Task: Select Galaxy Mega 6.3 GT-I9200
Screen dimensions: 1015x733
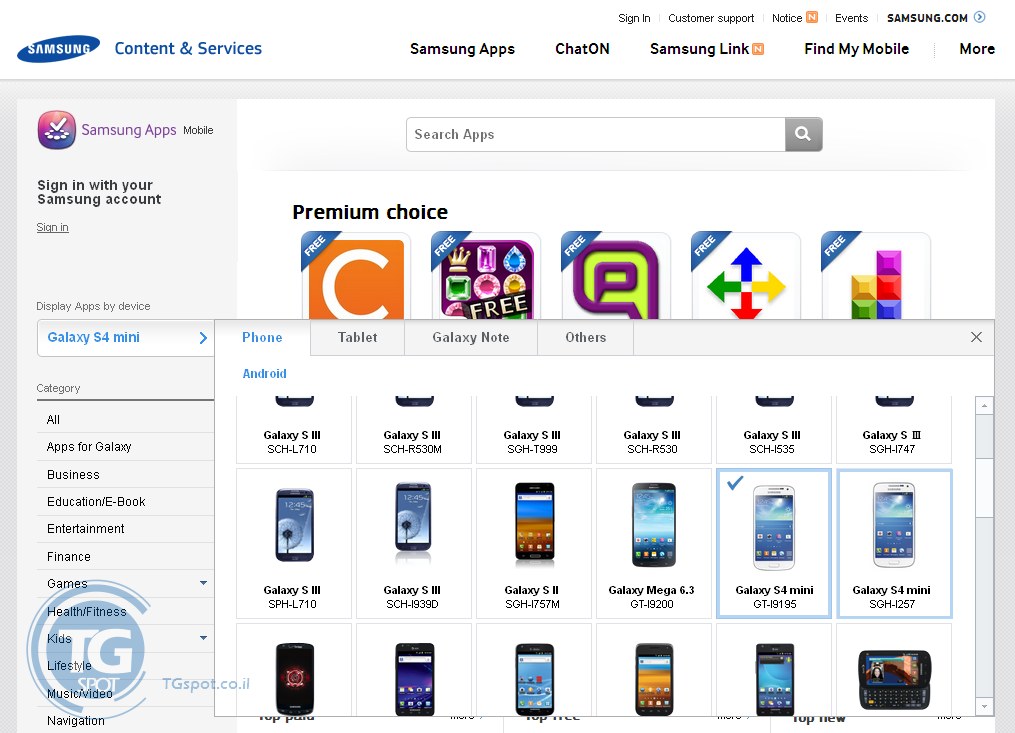Action: (654, 543)
